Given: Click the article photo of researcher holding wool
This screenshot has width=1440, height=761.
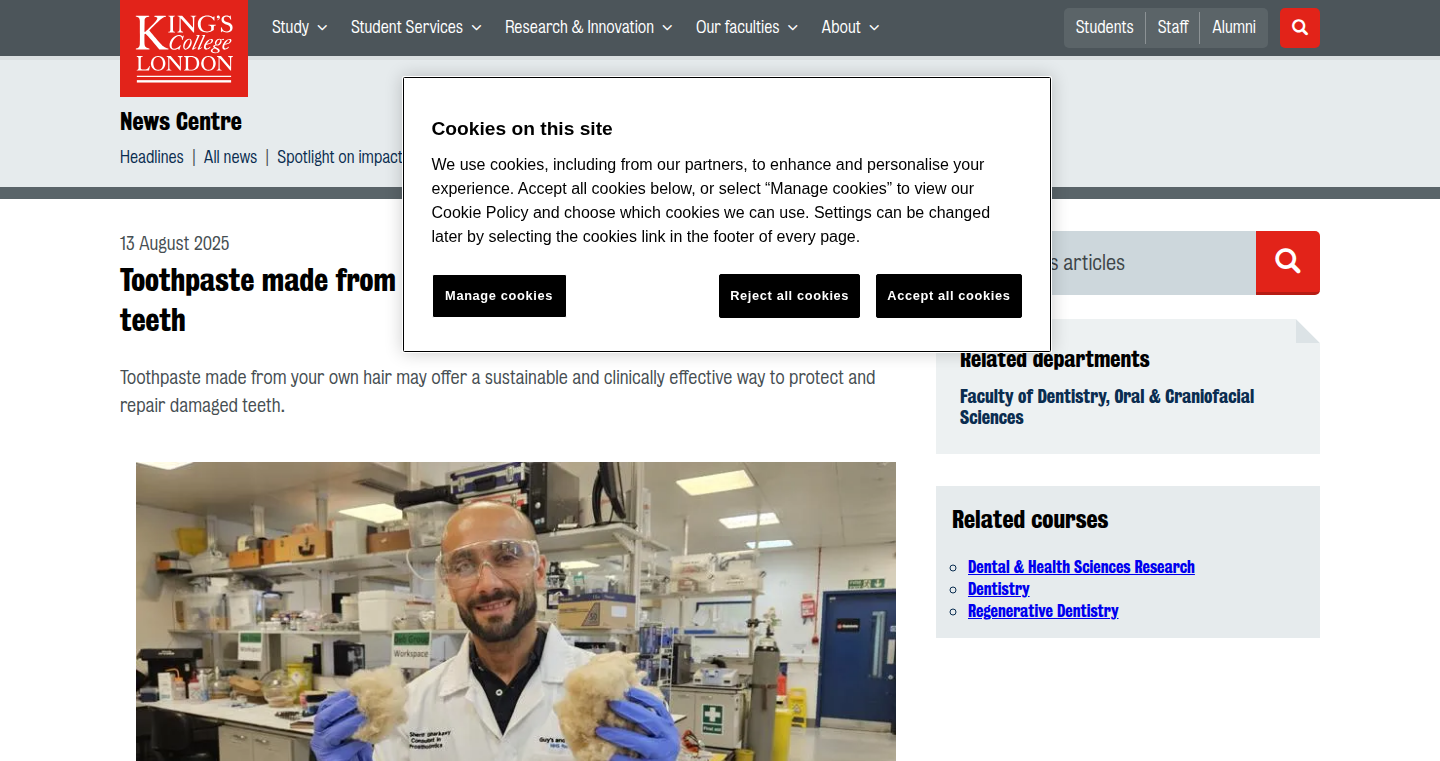Looking at the screenshot, I should [x=516, y=611].
